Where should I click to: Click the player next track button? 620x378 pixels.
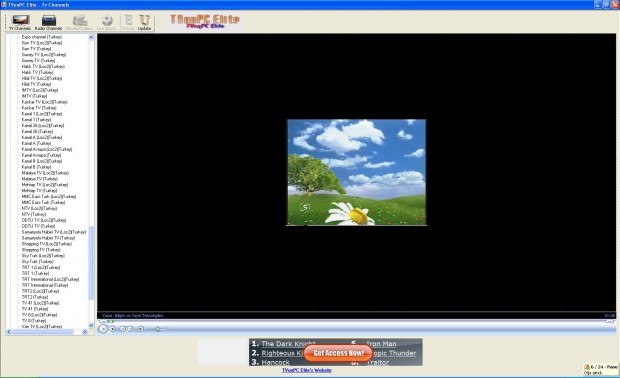click(x=130, y=329)
